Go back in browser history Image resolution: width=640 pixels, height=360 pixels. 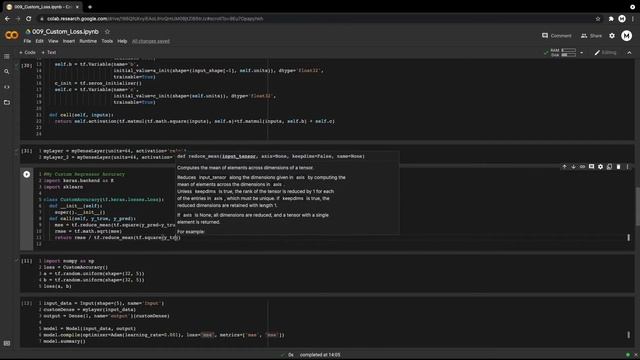tap(7, 19)
